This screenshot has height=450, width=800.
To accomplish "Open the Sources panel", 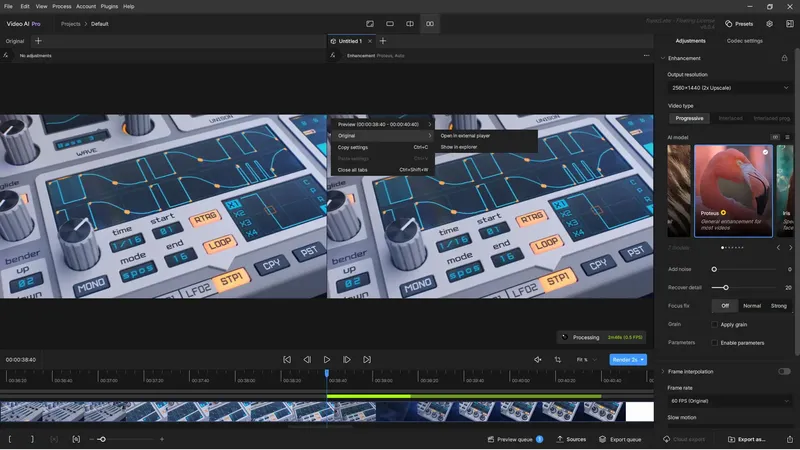I will pyautogui.click(x=571, y=439).
